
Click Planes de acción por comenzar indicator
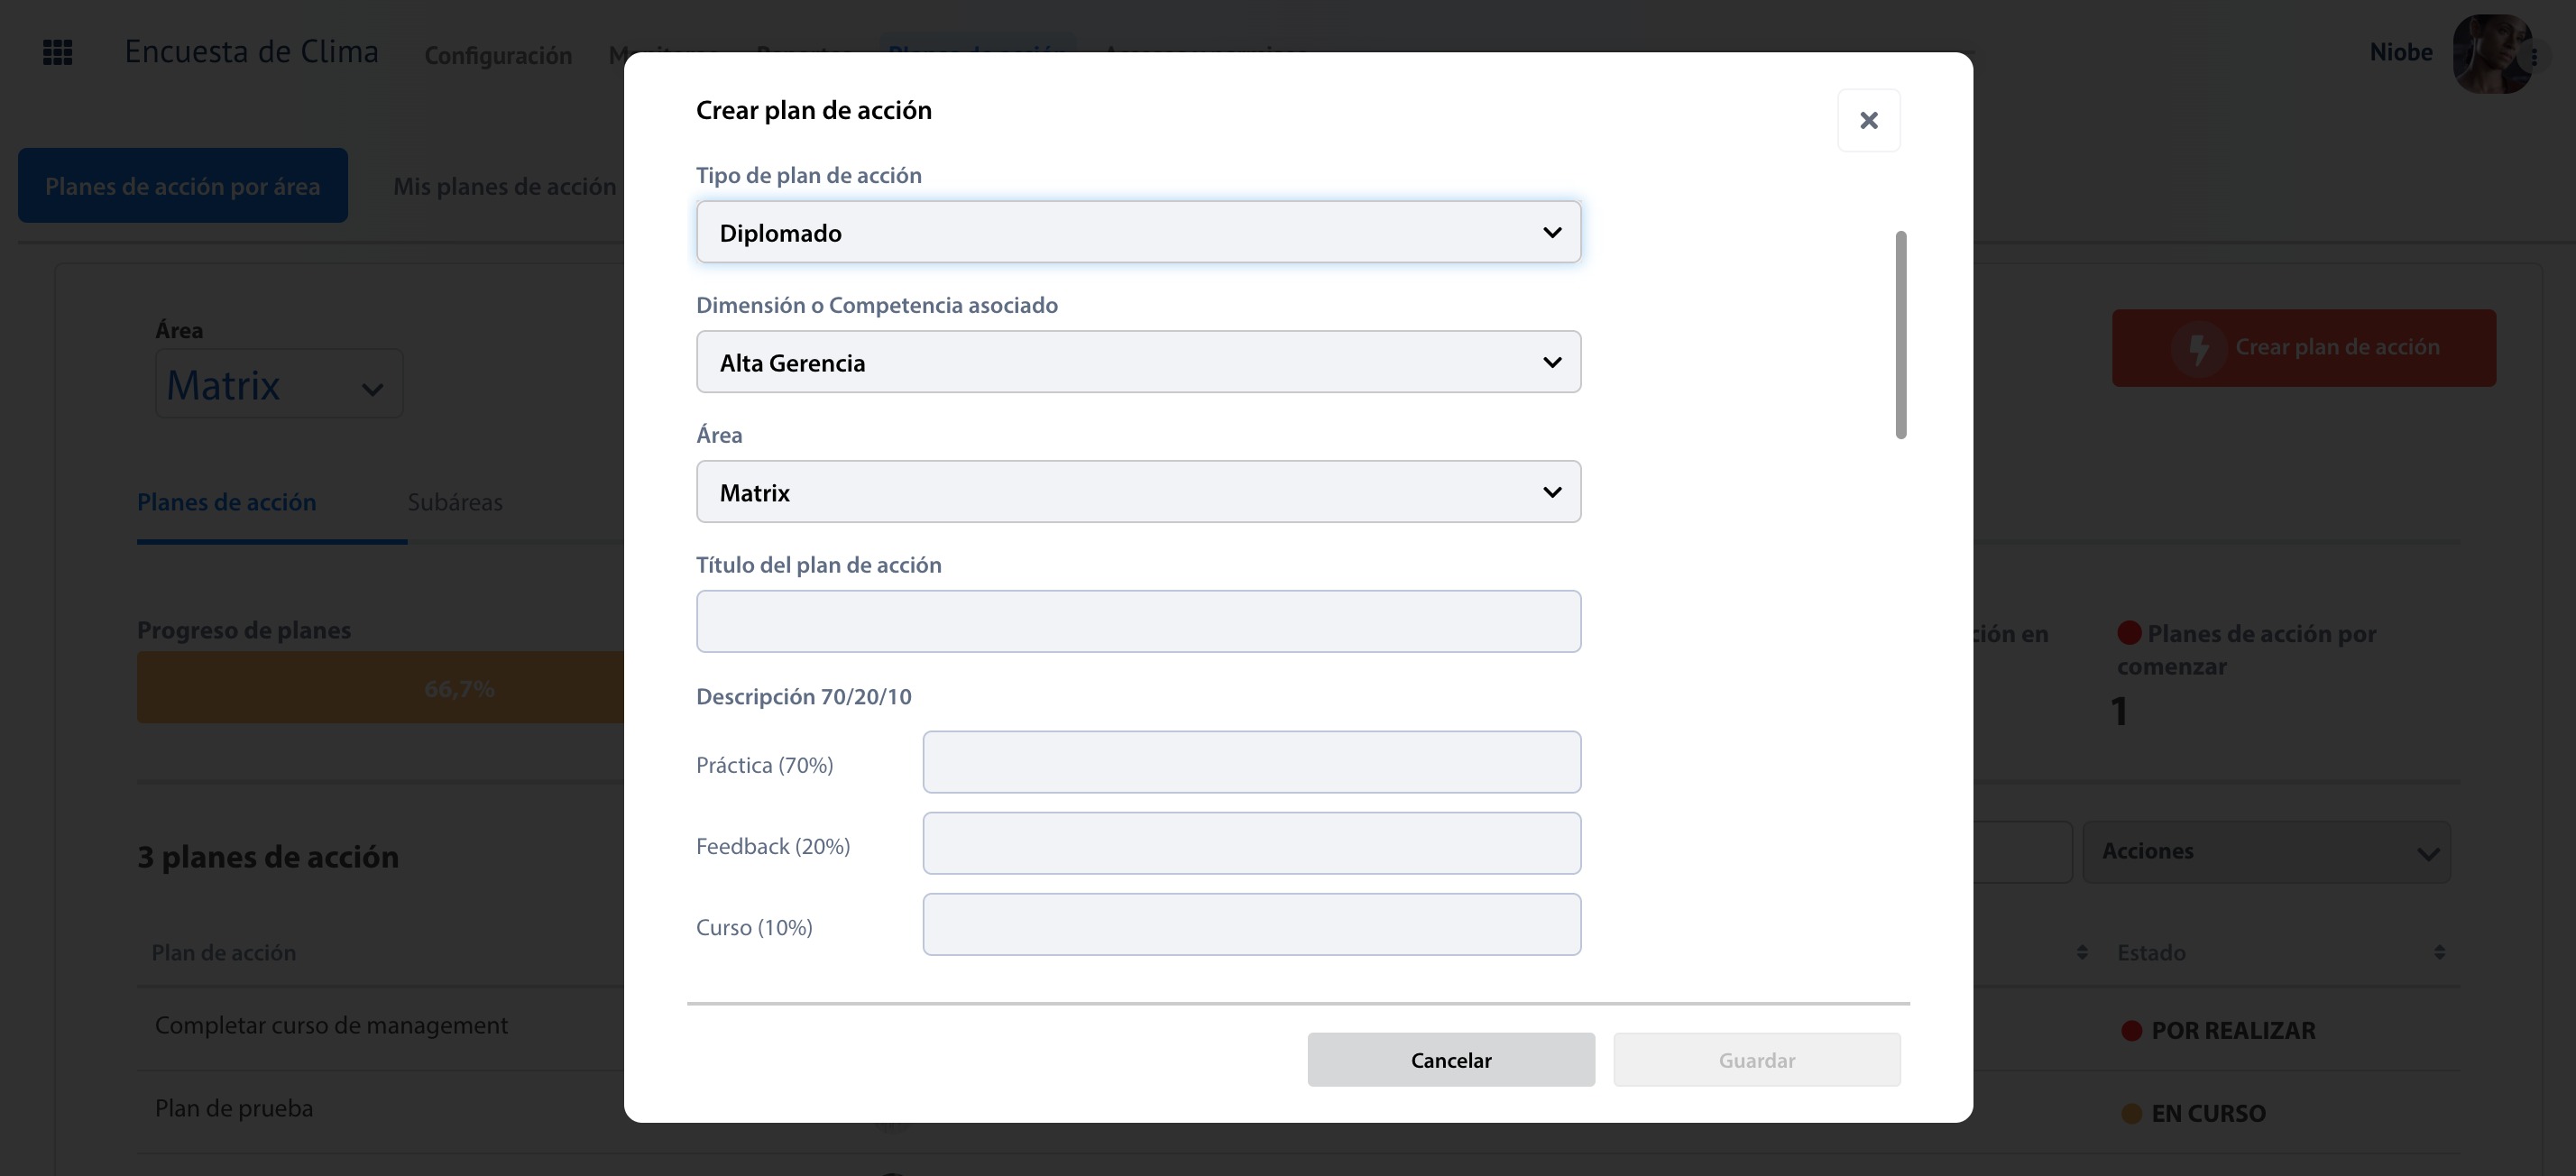tap(2246, 650)
